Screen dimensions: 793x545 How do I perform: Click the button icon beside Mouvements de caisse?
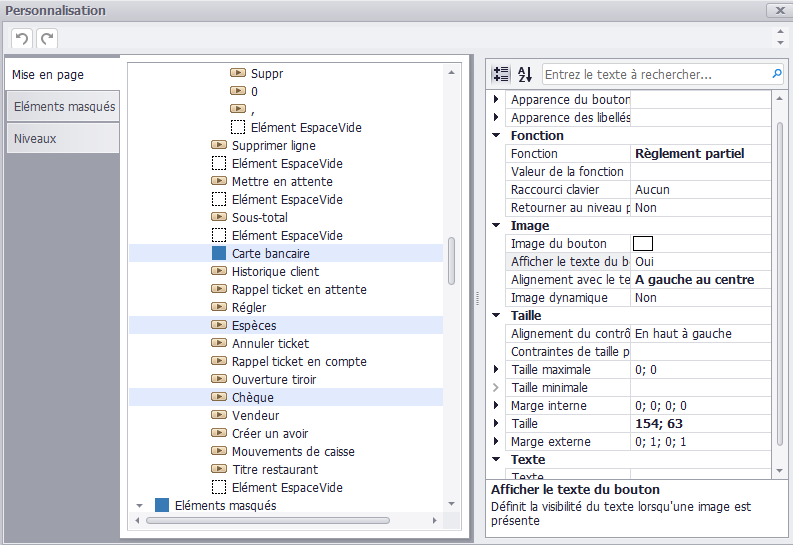click(x=218, y=451)
